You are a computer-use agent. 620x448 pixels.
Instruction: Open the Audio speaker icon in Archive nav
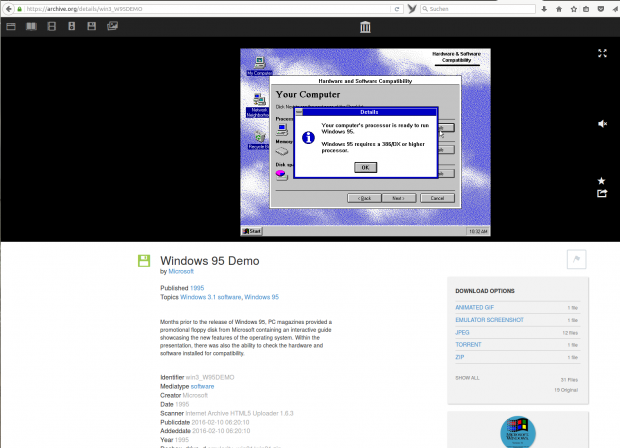[72, 26]
